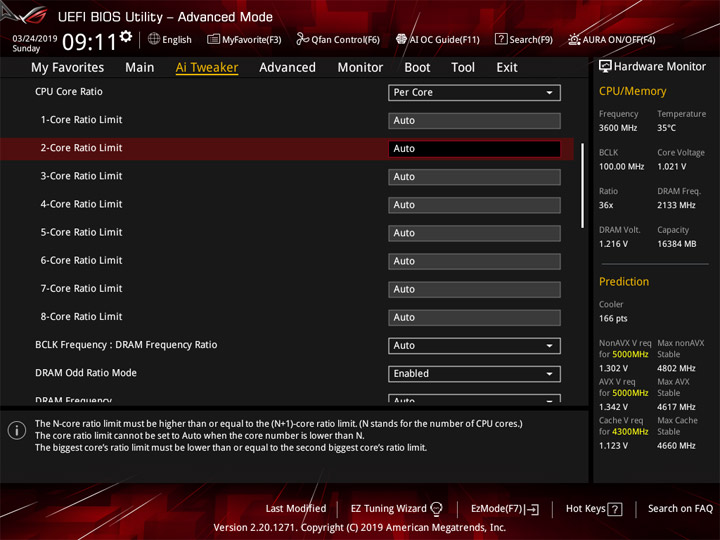This screenshot has height=540, width=720.
Task: Open the Advanced tab
Action: (287, 68)
